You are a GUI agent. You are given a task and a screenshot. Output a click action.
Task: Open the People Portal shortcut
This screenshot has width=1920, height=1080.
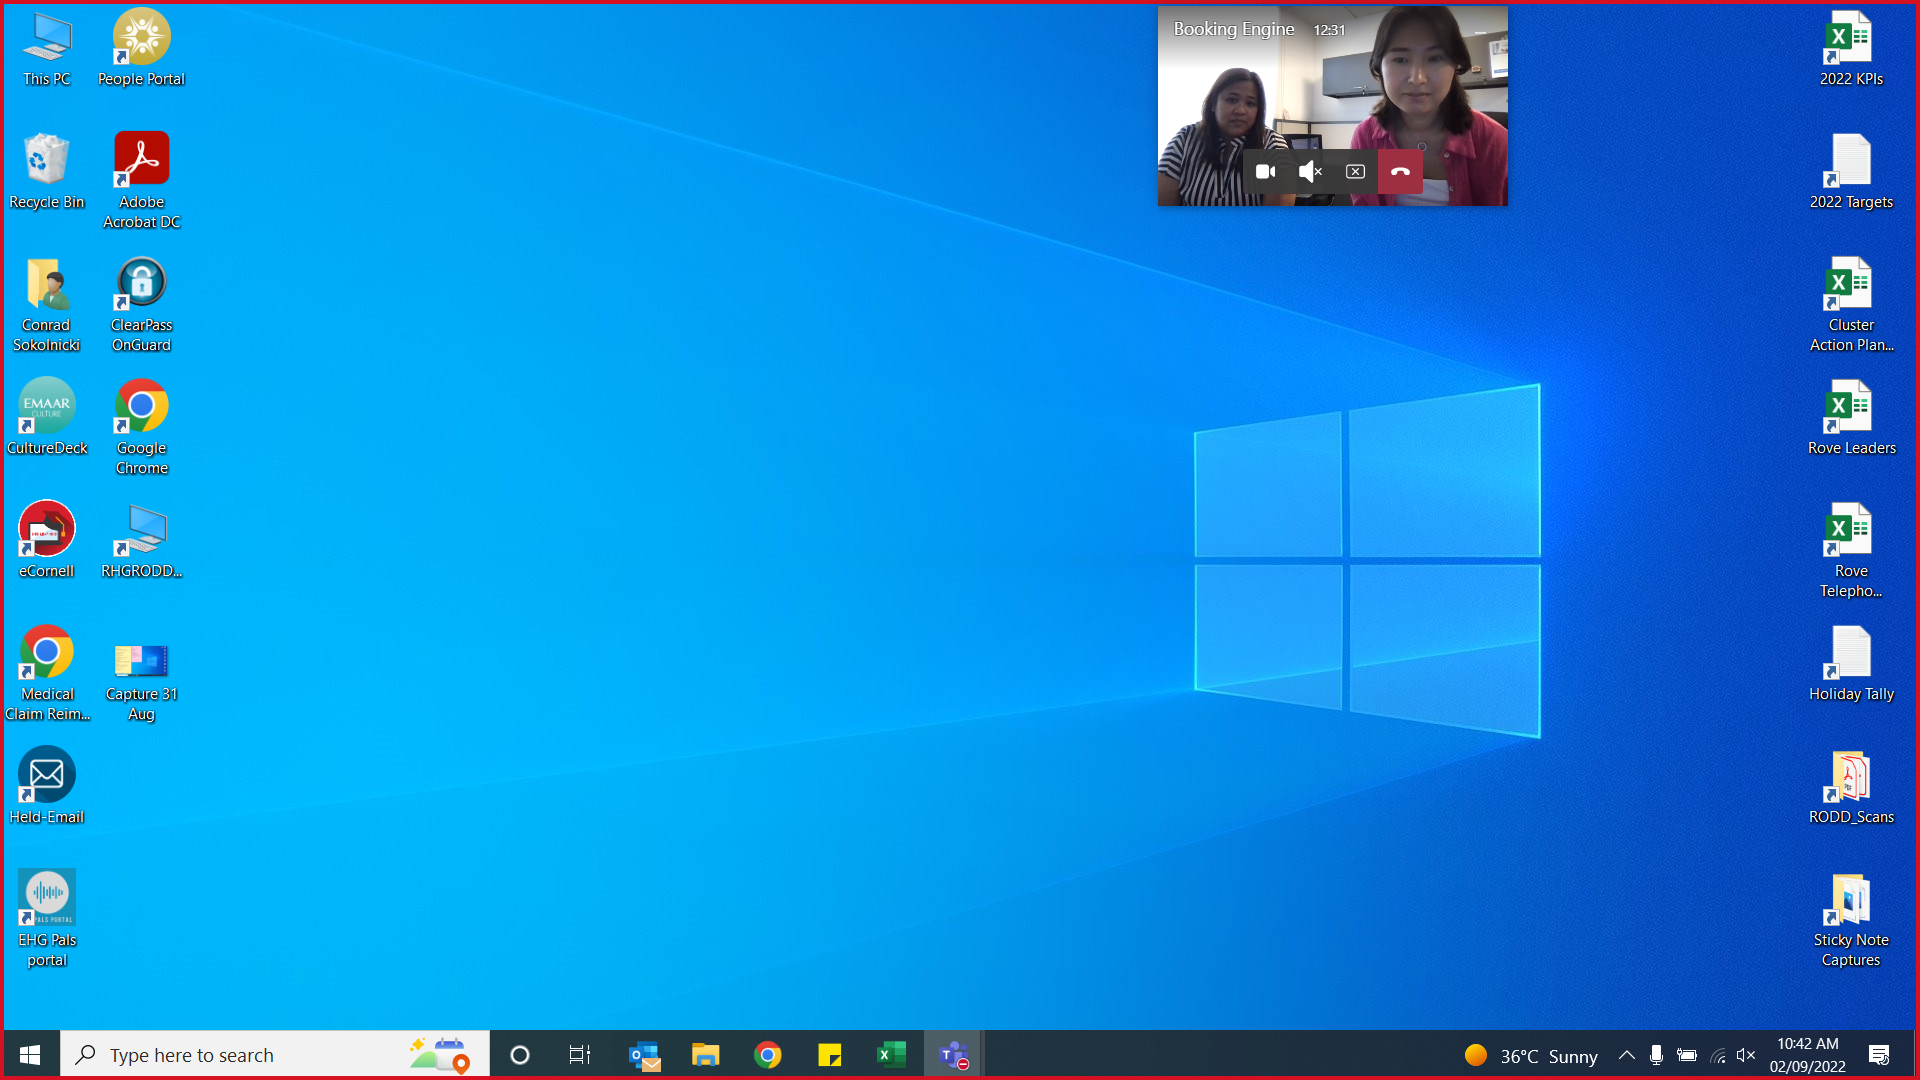tap(141, 49)
